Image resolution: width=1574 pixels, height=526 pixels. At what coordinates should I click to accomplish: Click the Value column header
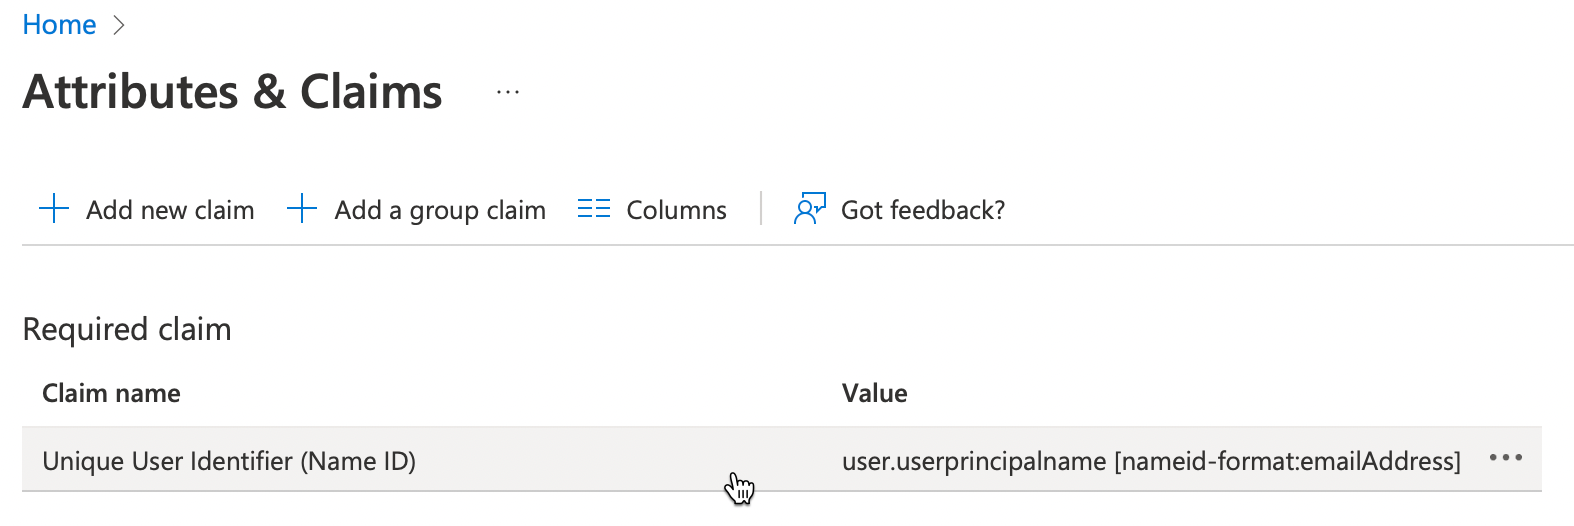pyautogui.click(x=874, y=393)
